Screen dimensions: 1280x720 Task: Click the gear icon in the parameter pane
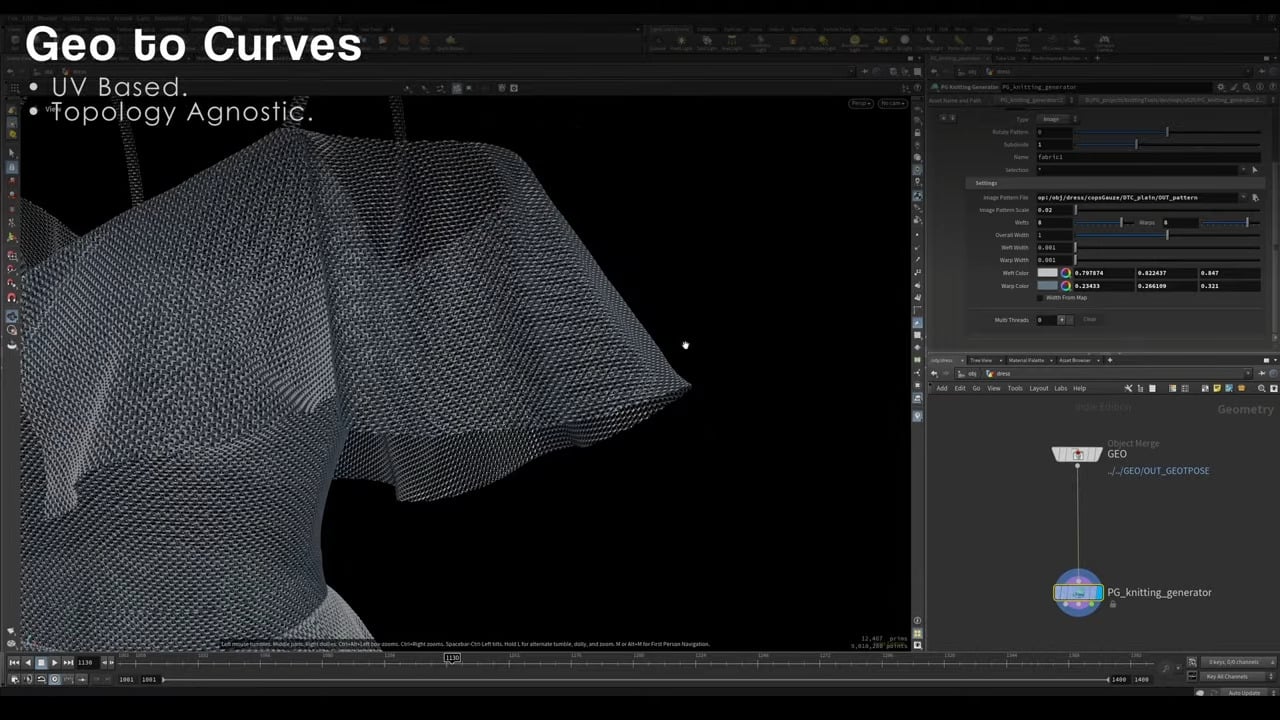1220,86
